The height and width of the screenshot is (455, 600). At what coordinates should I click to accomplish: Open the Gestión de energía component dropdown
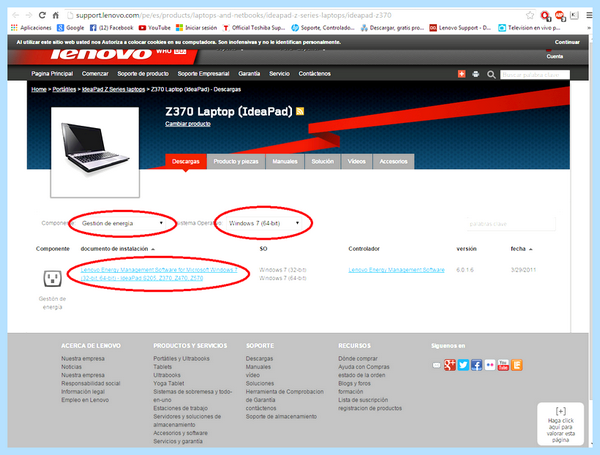[122, 223]
